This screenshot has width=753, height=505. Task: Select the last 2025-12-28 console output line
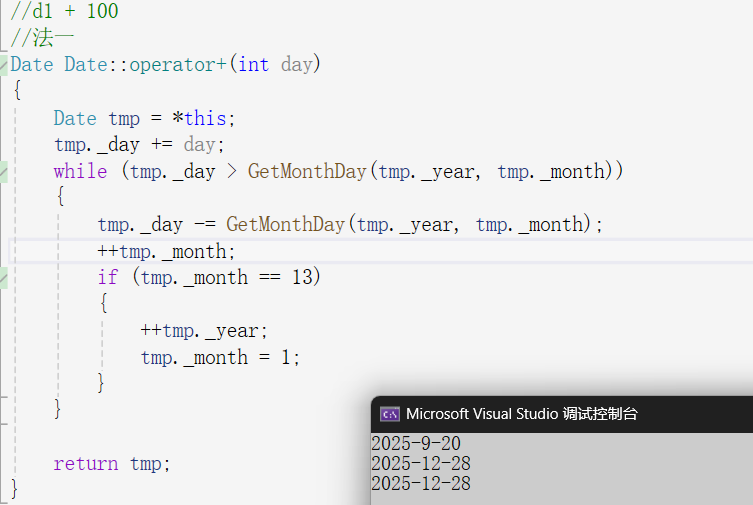pos(421,483)
